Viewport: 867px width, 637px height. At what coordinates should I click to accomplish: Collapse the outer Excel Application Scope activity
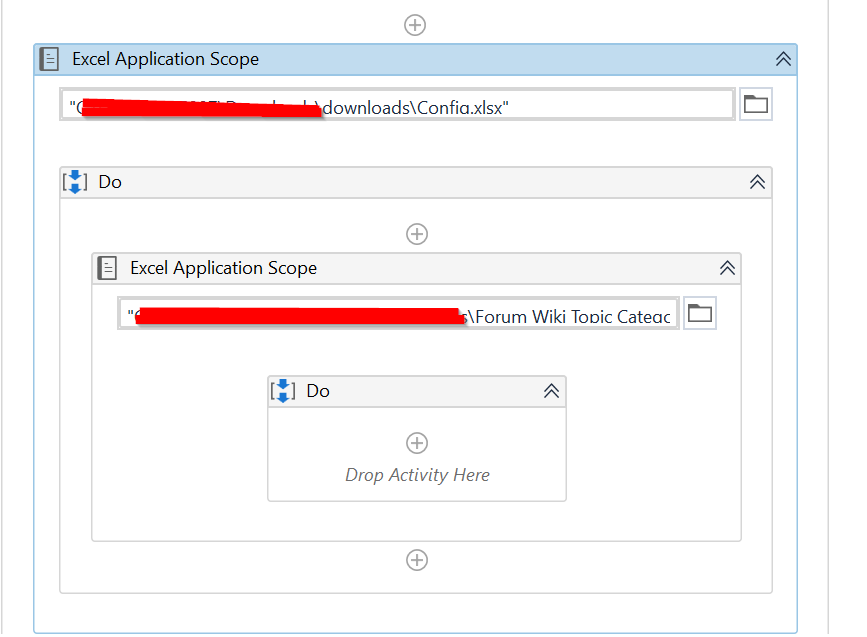point(784,59)
